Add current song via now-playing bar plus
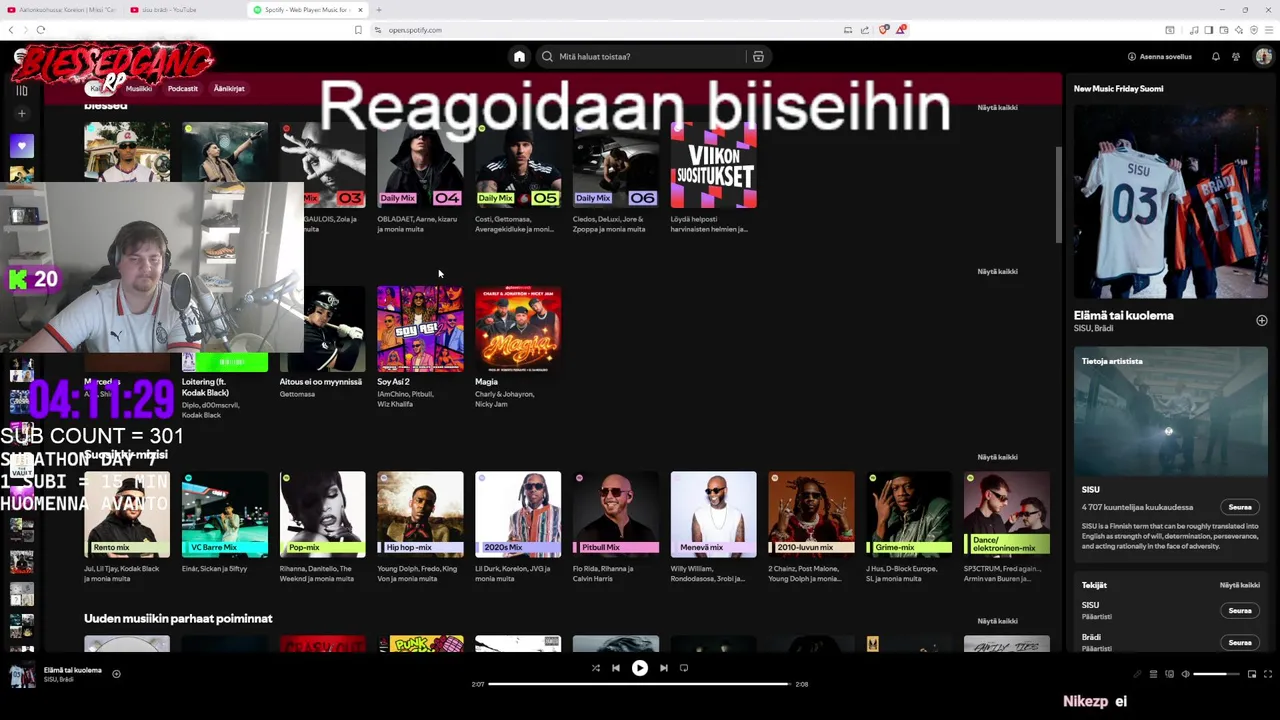Image resolution: width=1280 pixels, height=720 pixels. pos(116,674)
